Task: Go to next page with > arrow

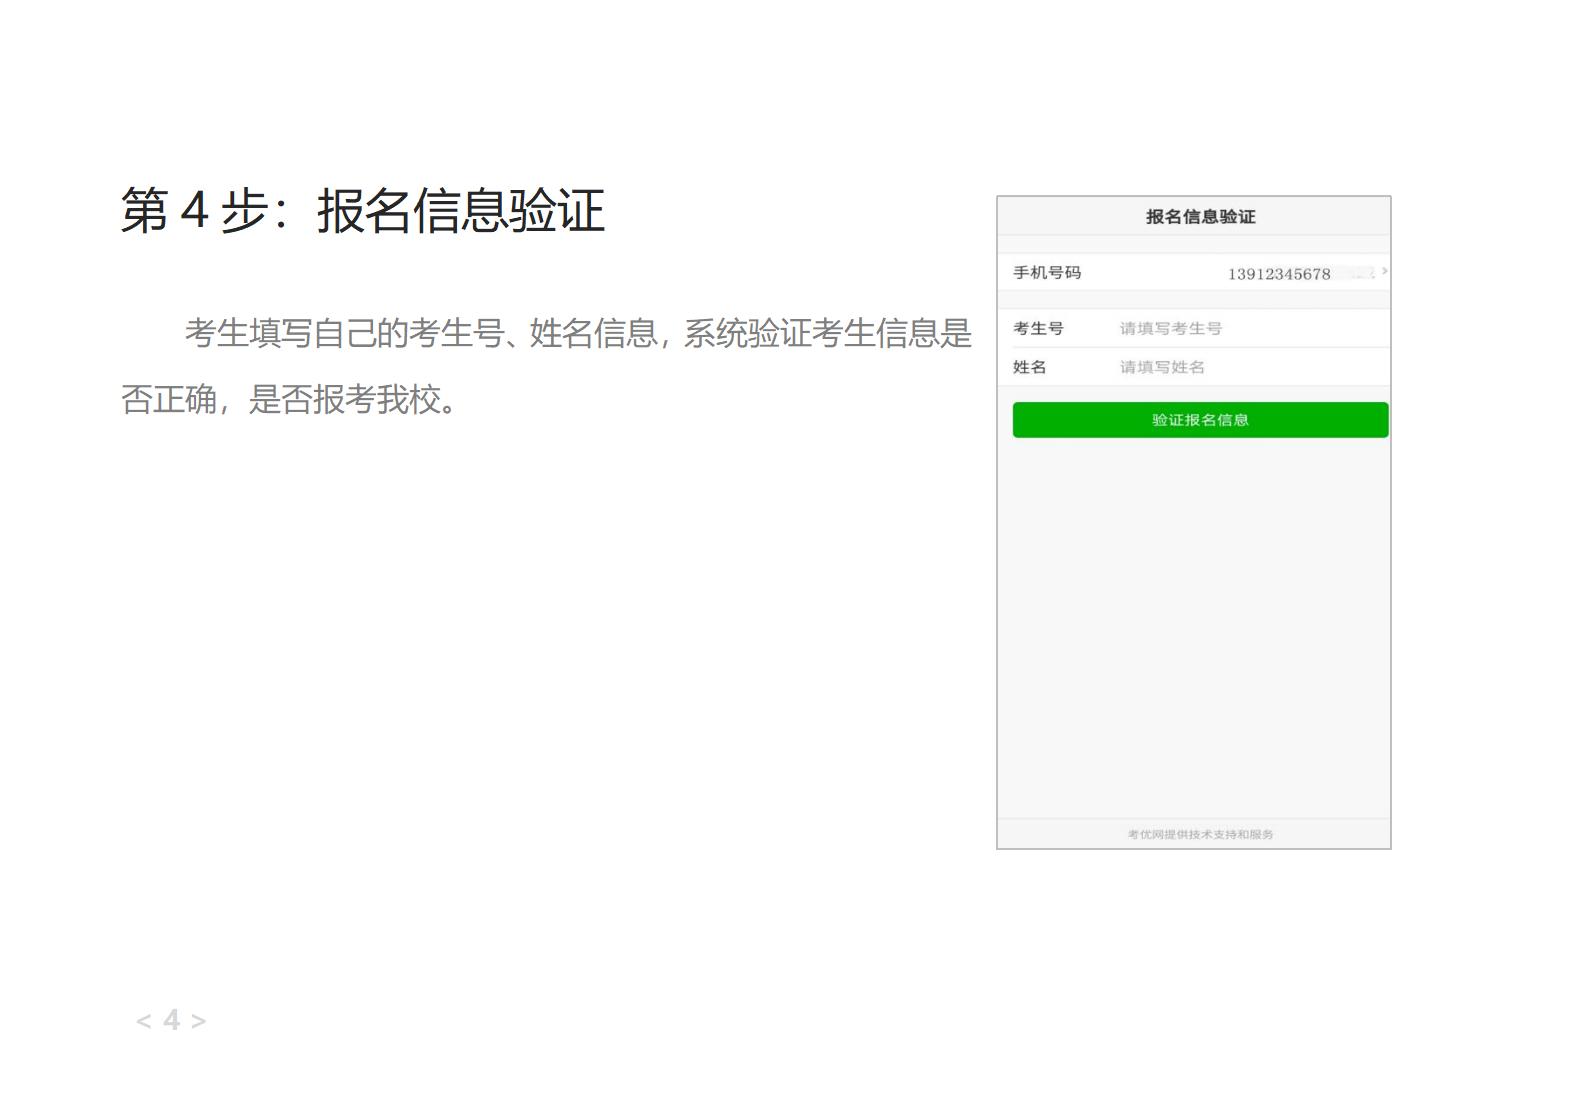Action: pos(198,1021)
